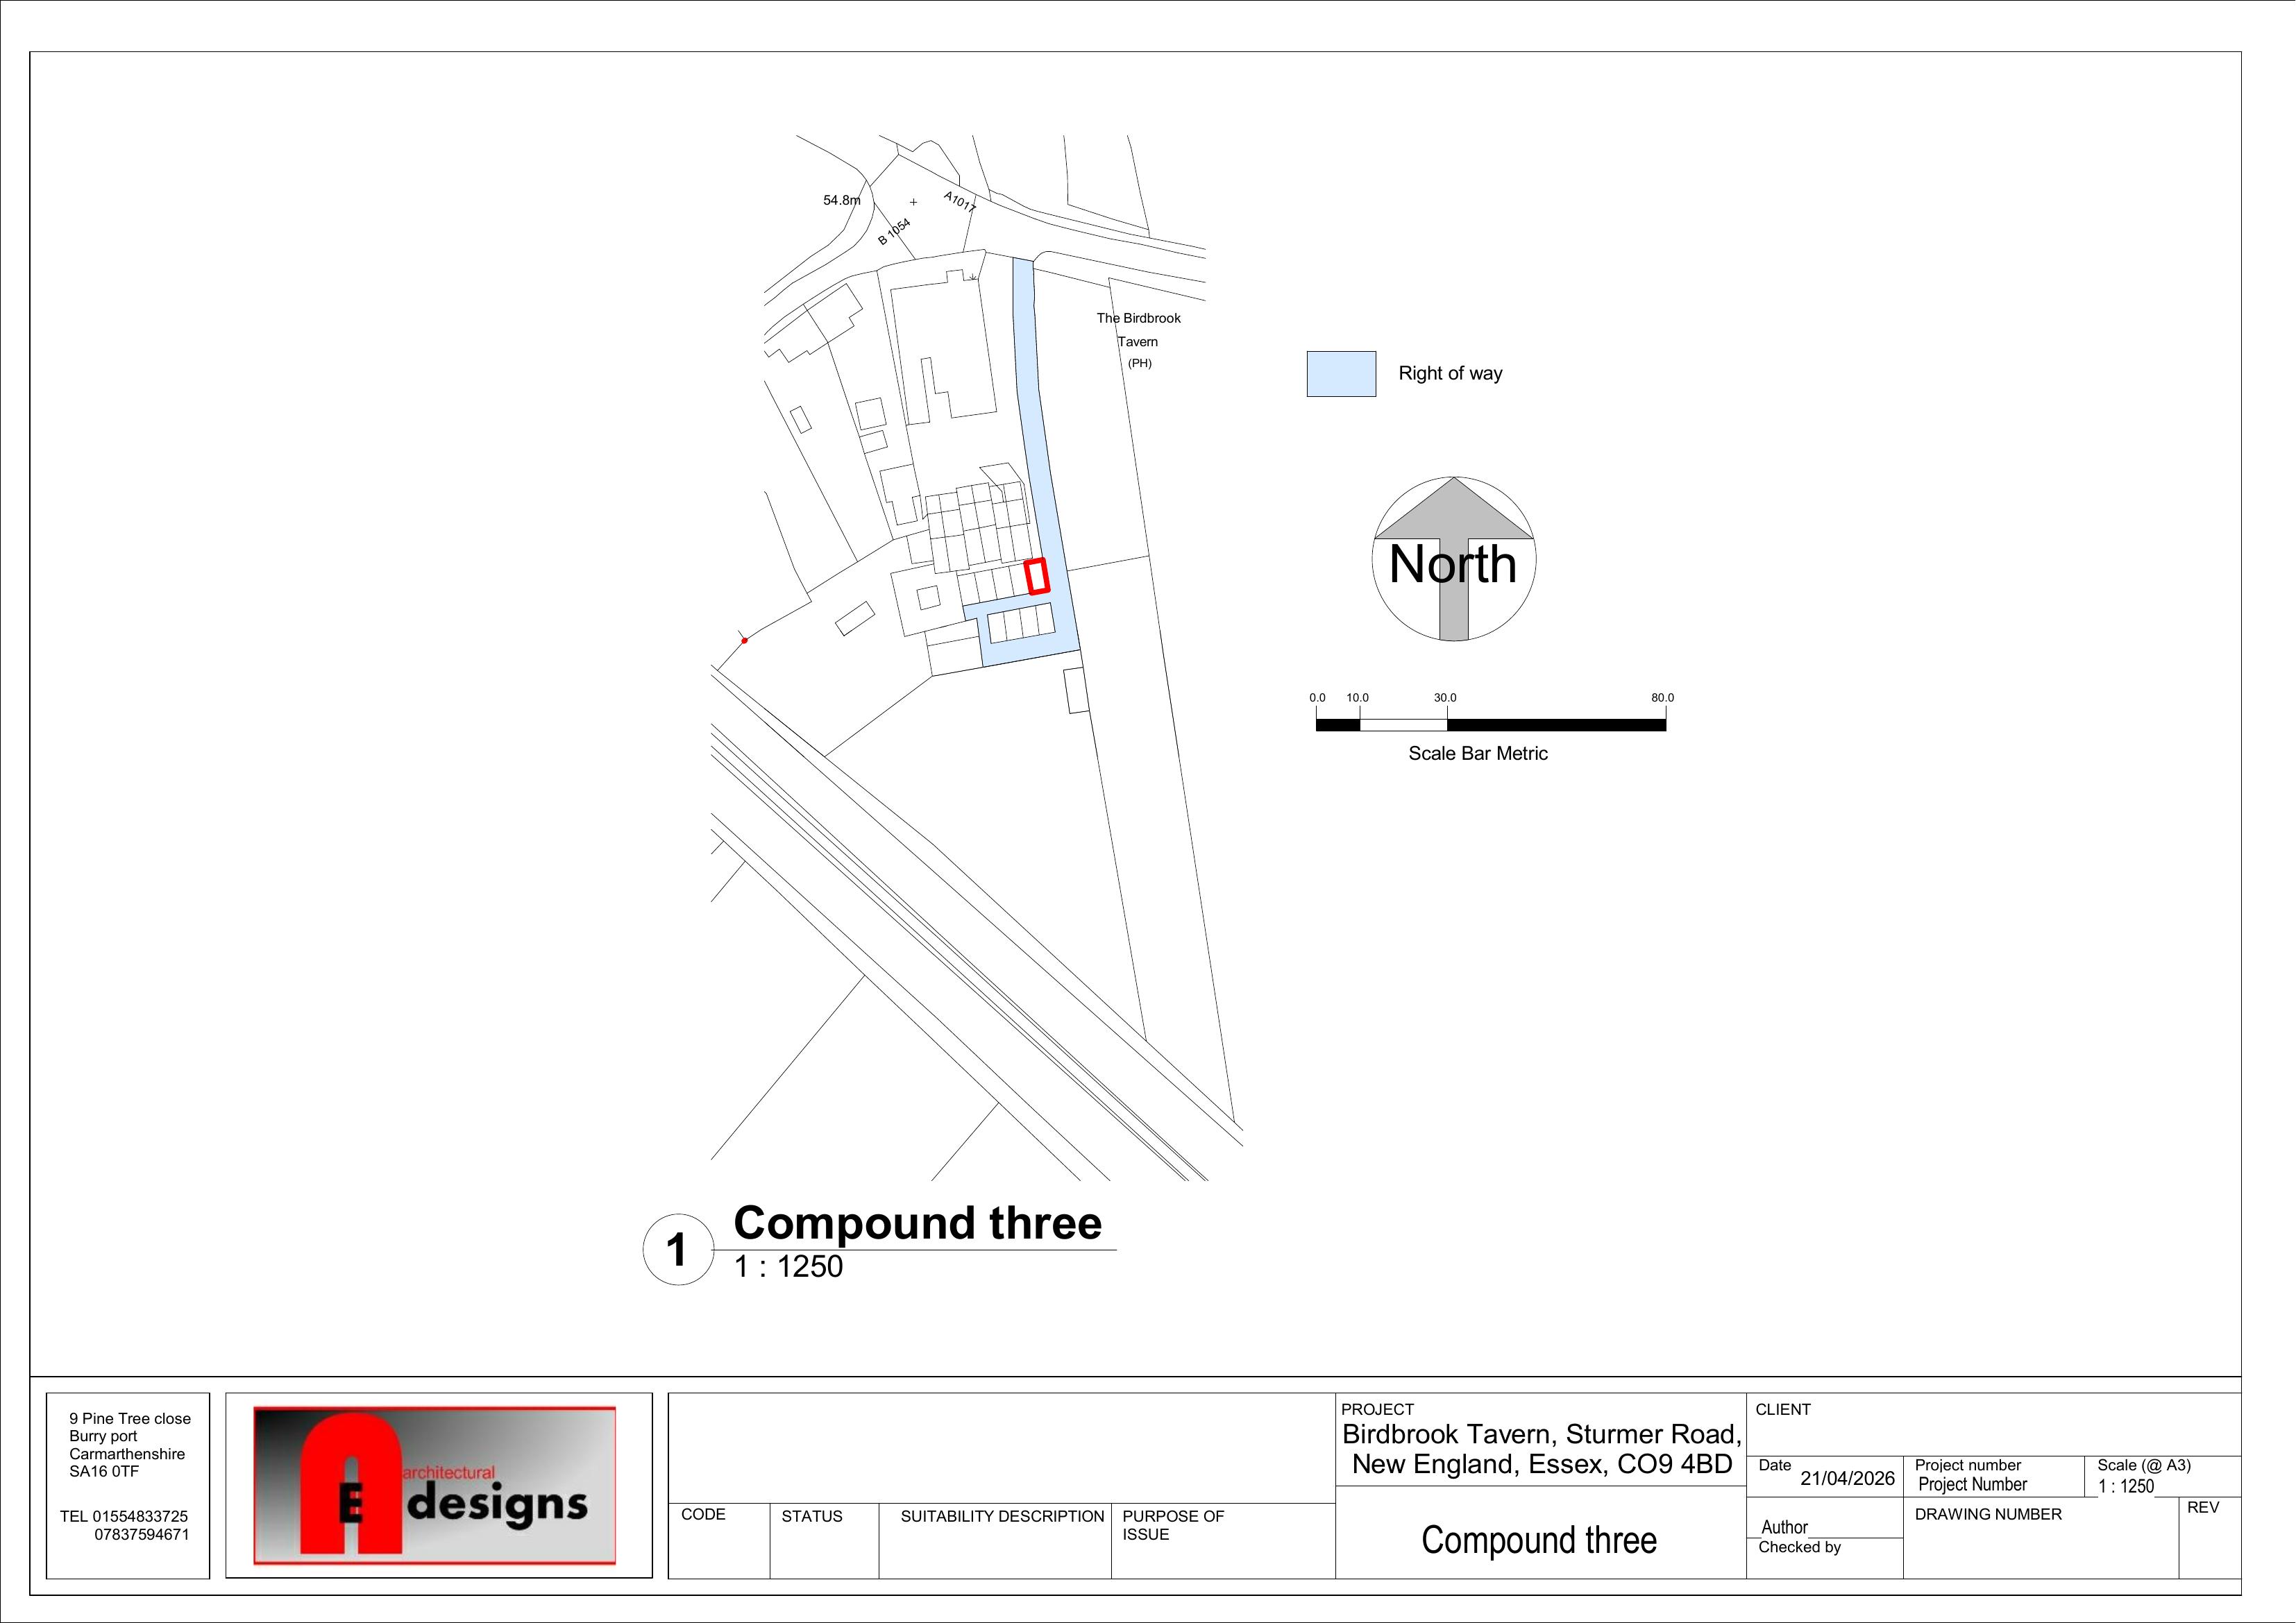Viewport: 2296px width, 1623px height.
Task: Click the '30.0' scale bar mark
Action: pyautogui.click(x=1445, y=698)
